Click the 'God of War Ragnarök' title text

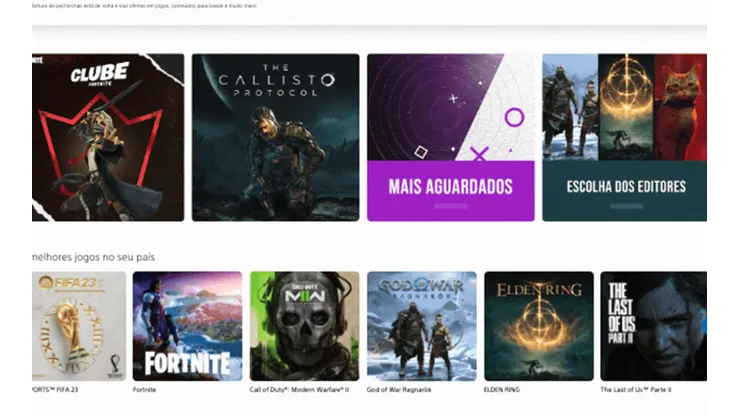[399, 390]
